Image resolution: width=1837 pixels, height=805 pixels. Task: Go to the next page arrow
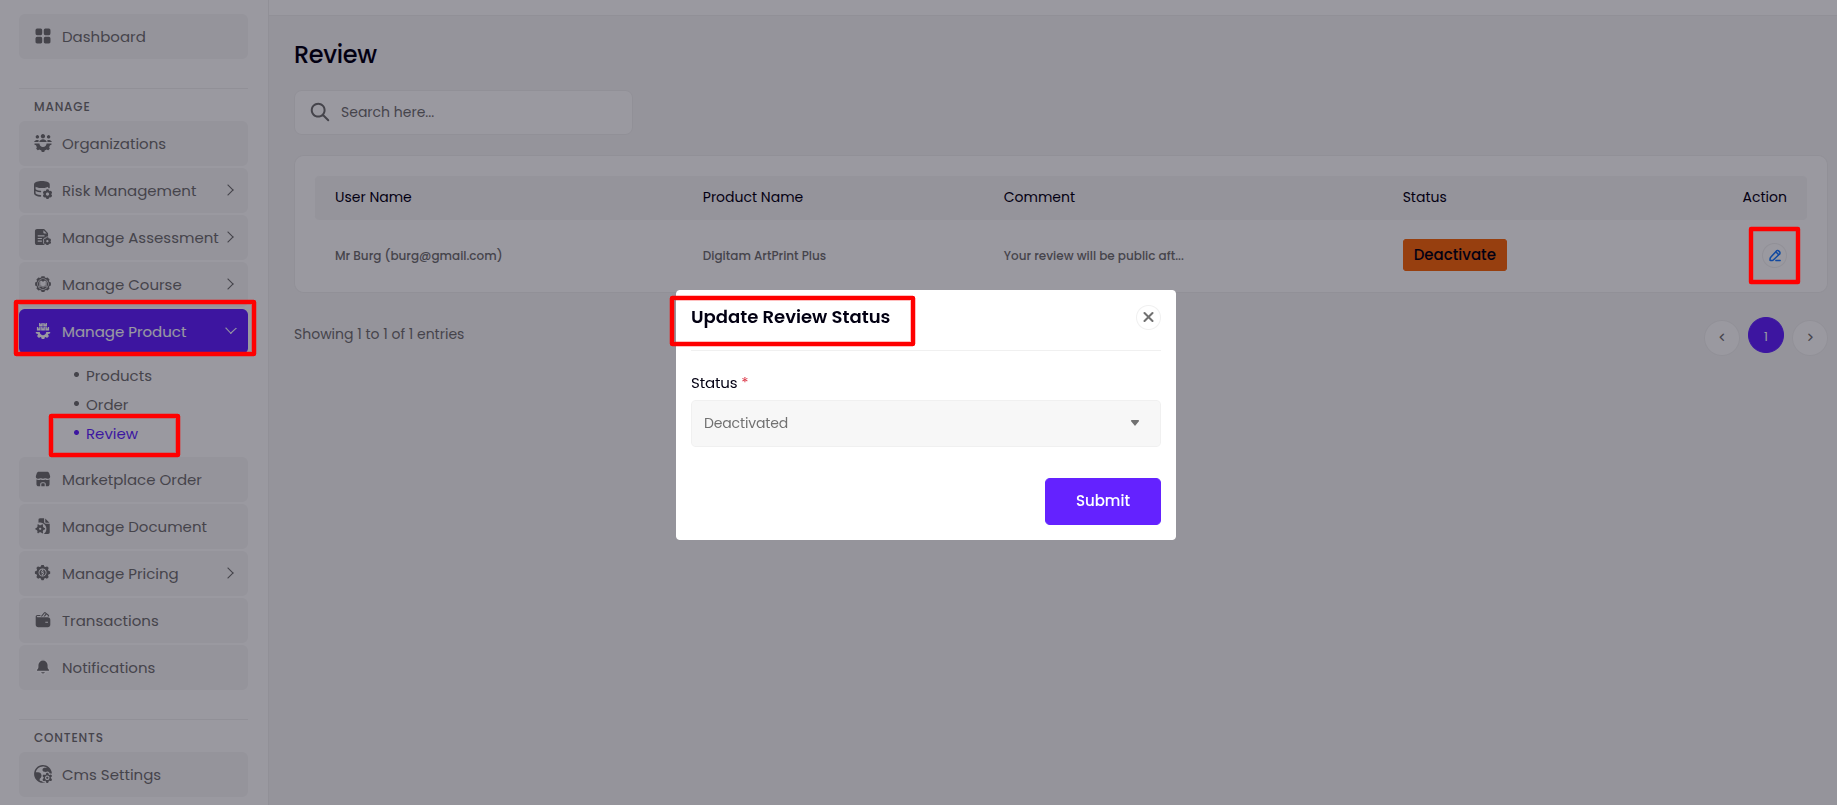point(1810,337)
